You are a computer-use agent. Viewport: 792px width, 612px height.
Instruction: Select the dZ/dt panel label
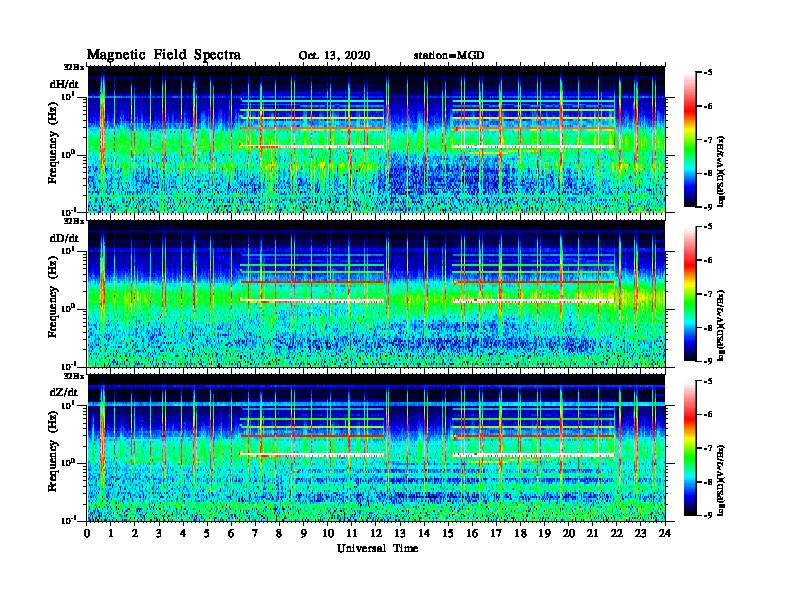[64, 392]
